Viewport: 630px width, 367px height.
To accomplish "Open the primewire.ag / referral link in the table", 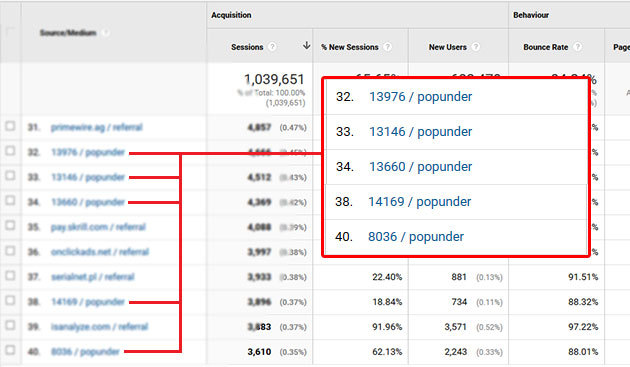I will tap(96, 127).
